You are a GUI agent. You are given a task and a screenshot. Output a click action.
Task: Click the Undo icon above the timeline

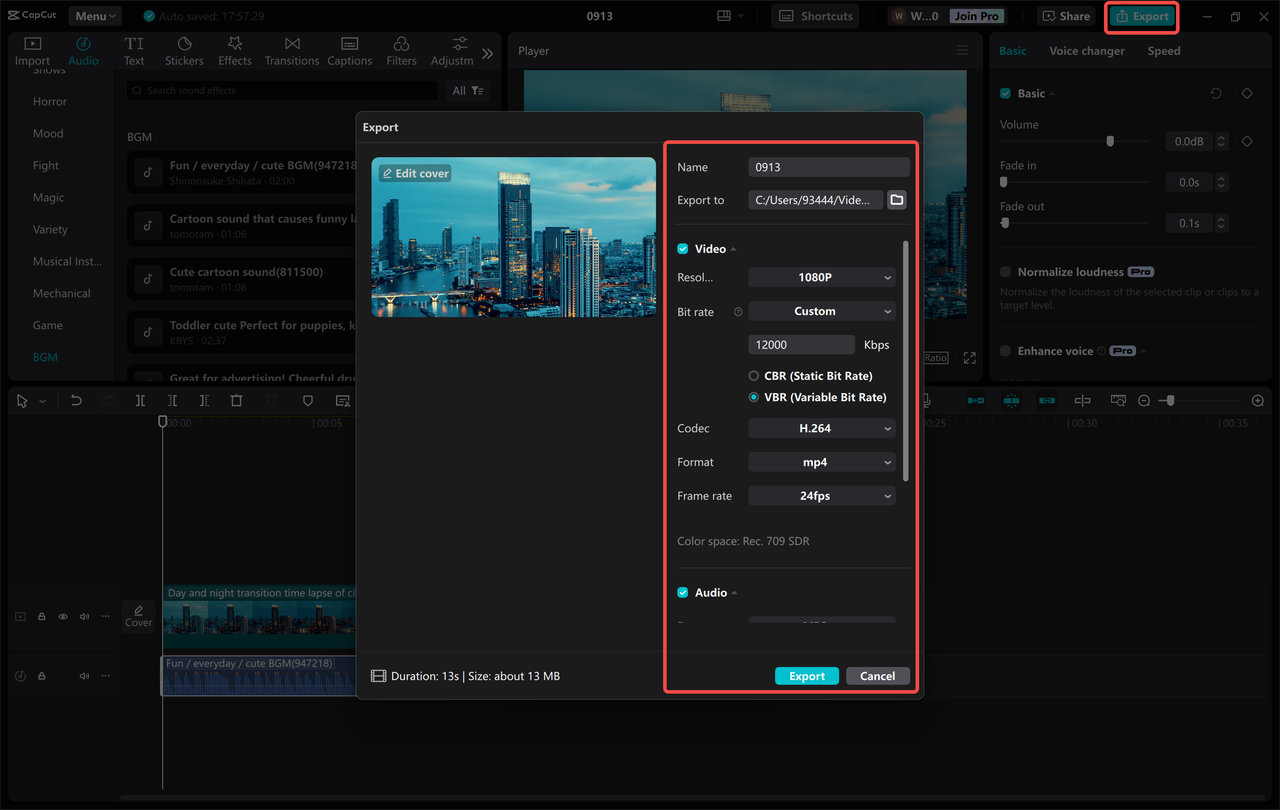(74, 400)
